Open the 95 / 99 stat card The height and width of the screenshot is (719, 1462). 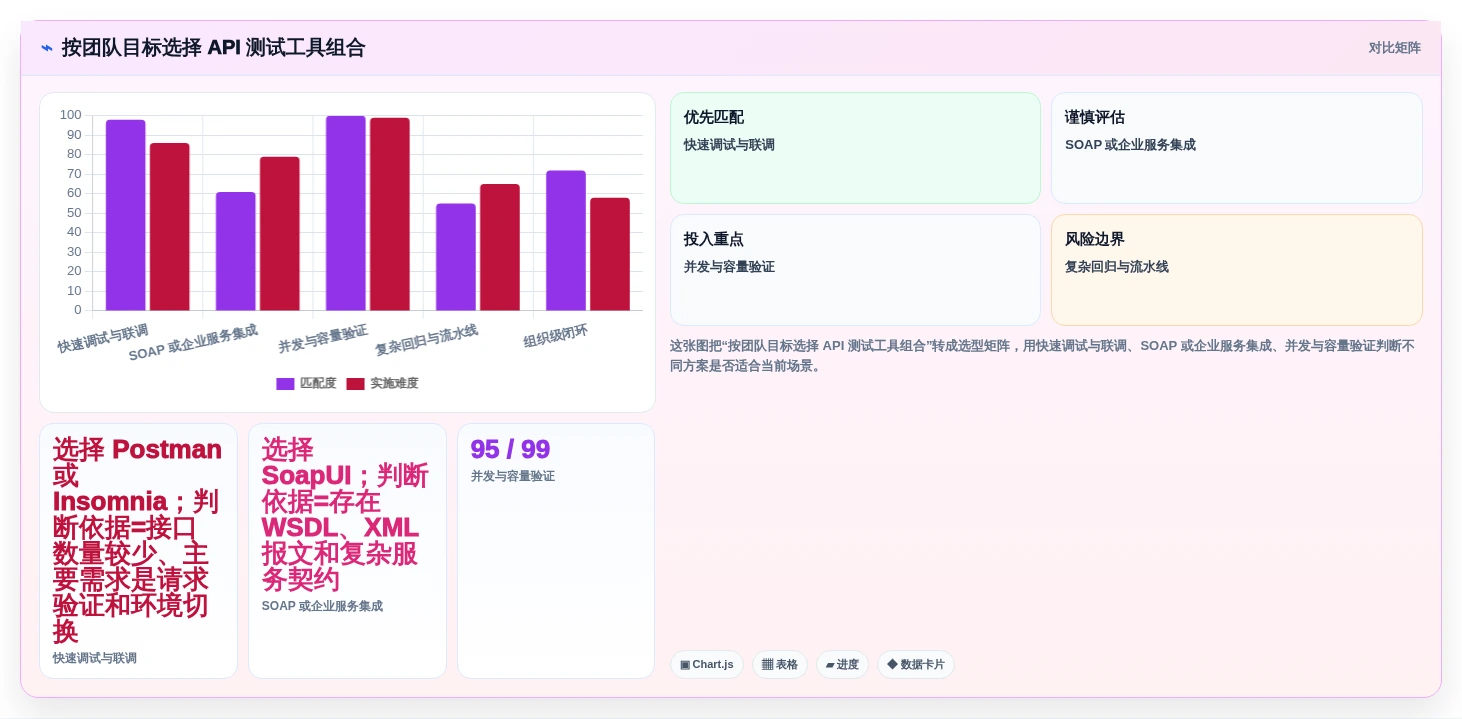pyautogui.click(x=556, y=551)
